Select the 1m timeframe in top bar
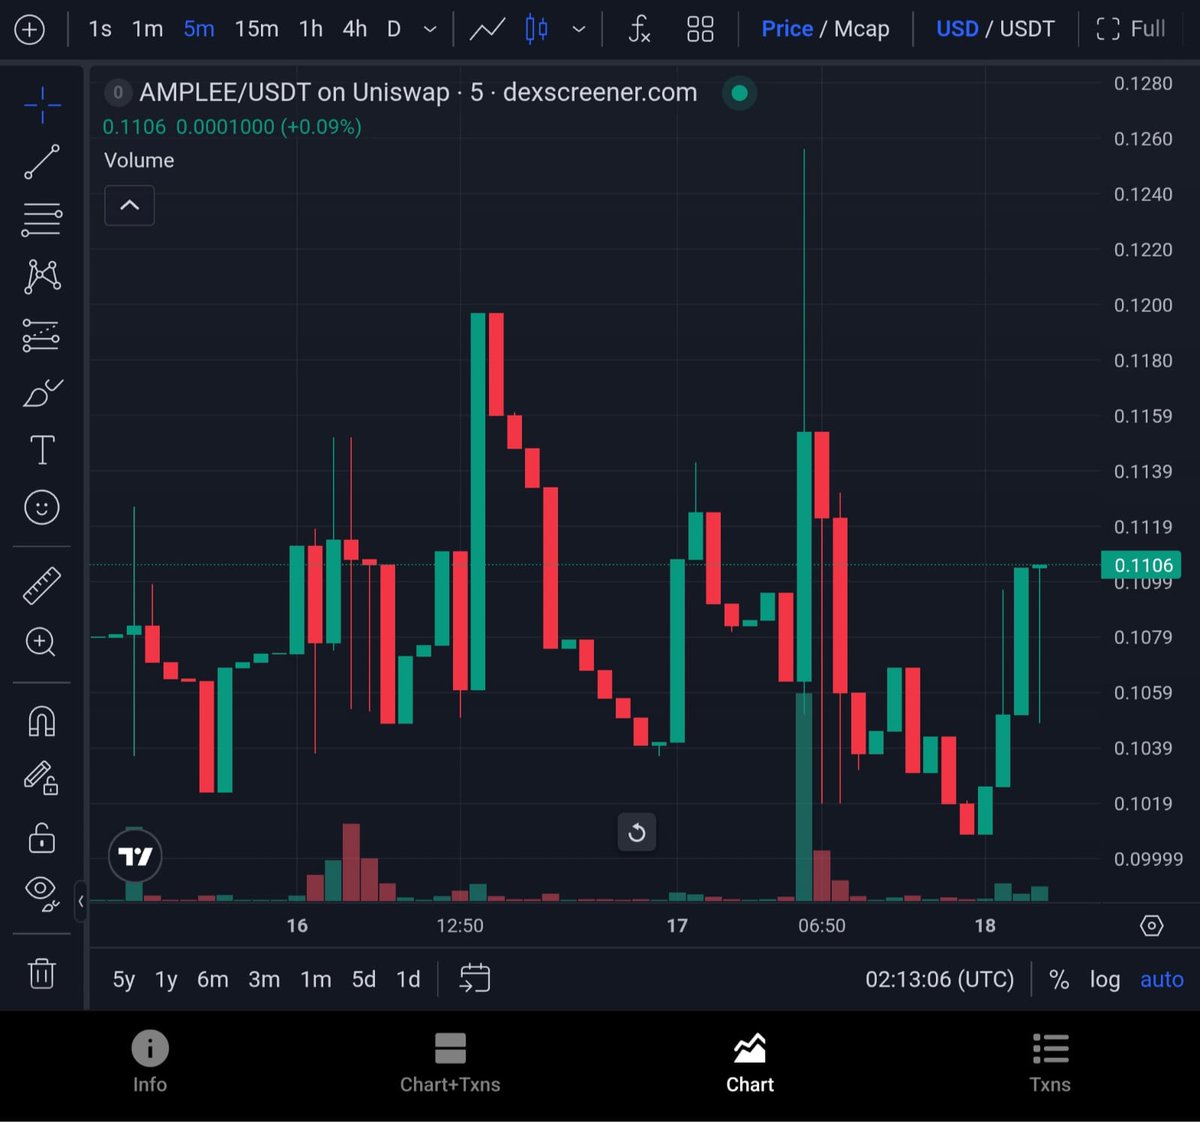 148,29
